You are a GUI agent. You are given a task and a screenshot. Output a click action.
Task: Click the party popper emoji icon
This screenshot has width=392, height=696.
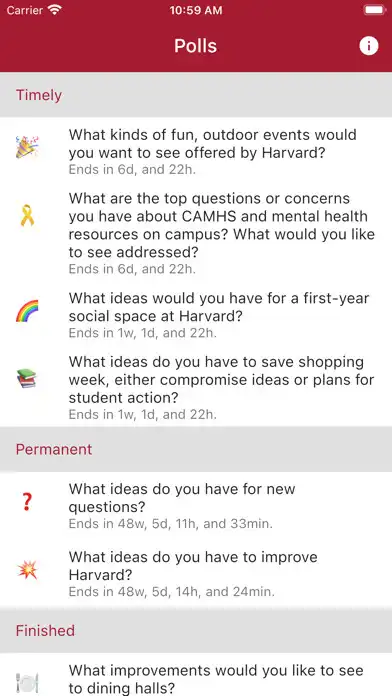(x=27, y=147)
